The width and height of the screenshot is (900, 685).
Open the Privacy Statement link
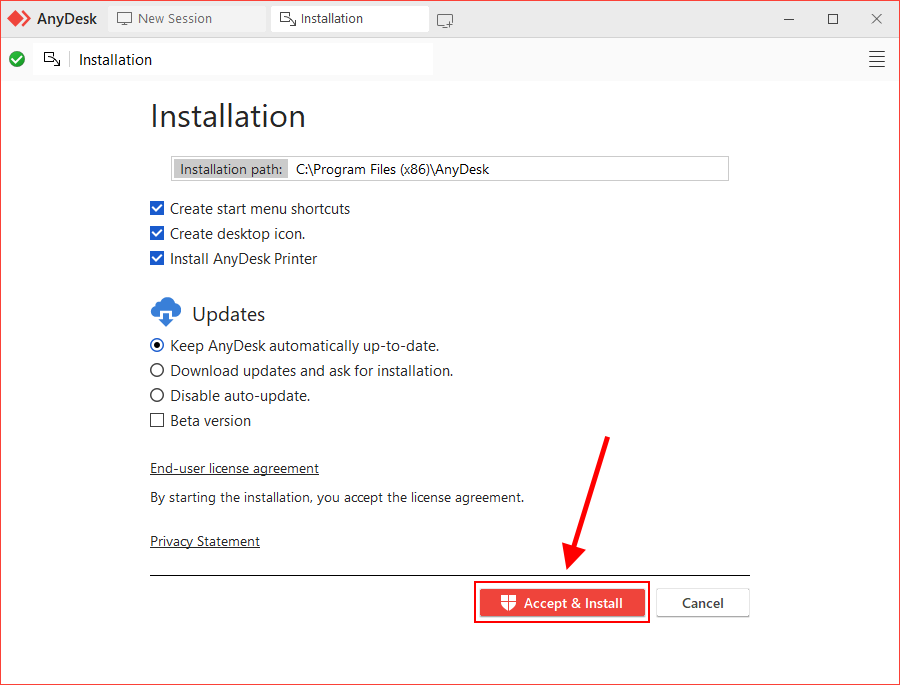pos(205,541)
